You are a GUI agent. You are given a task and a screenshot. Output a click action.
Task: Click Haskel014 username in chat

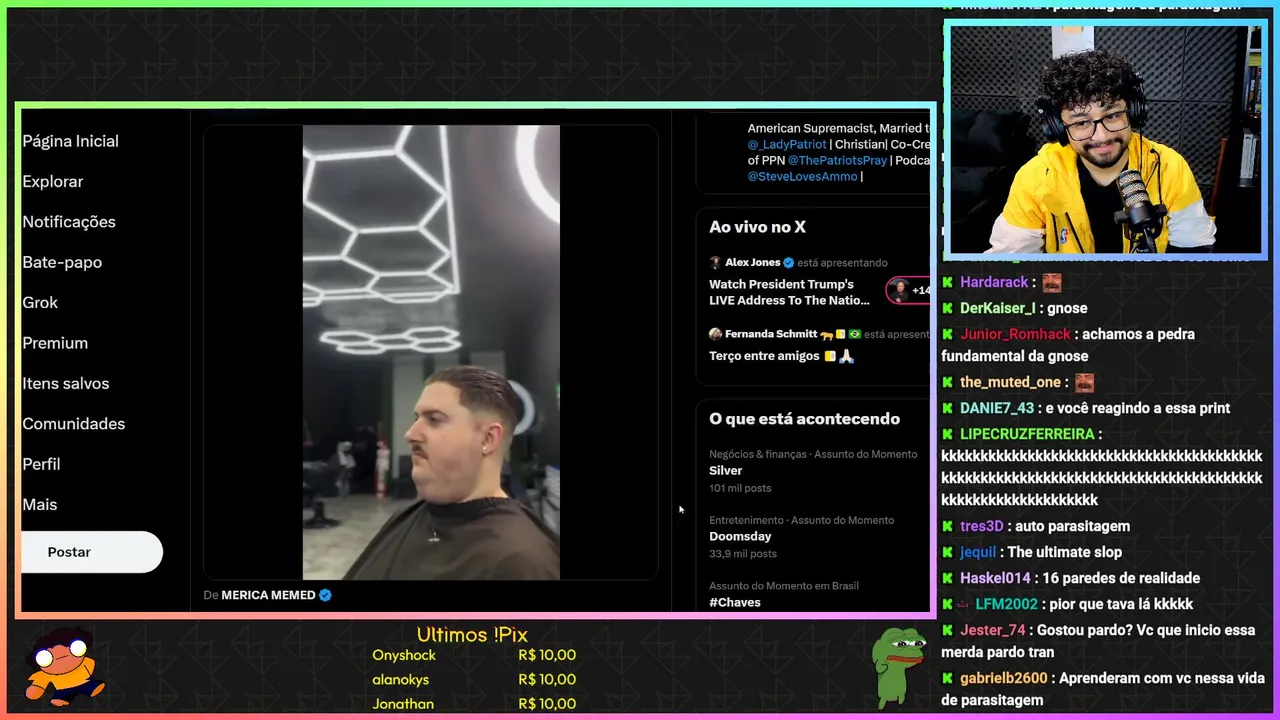(995, 578)
